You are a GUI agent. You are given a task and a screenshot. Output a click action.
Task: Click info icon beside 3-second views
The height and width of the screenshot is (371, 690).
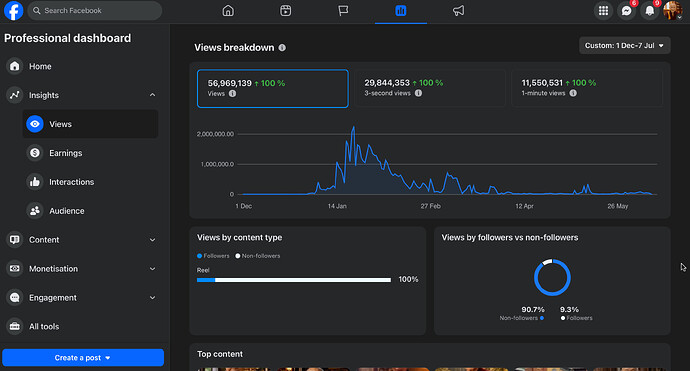[418, 93]
